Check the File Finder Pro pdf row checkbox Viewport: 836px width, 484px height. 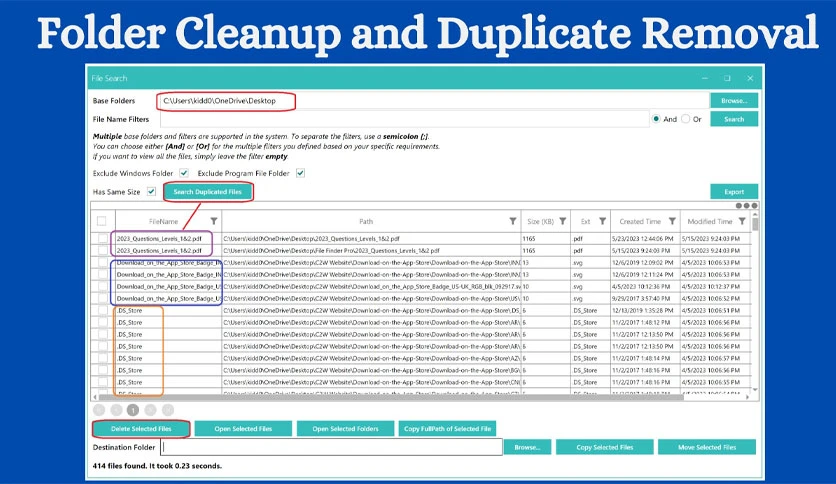click(102, 251)
